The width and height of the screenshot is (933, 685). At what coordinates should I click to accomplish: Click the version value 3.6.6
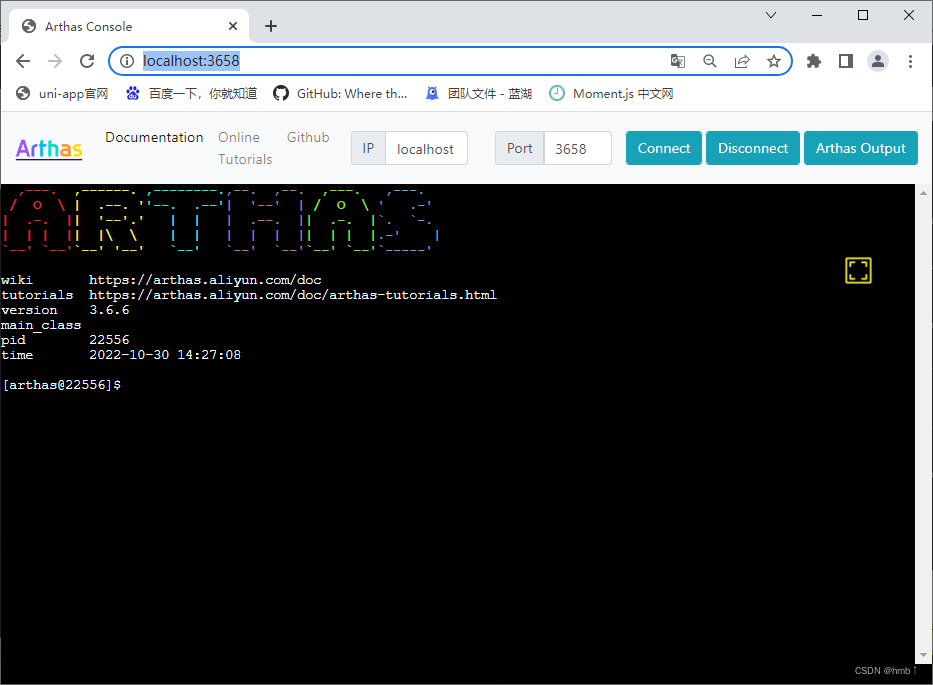click(x=109, y=310)
